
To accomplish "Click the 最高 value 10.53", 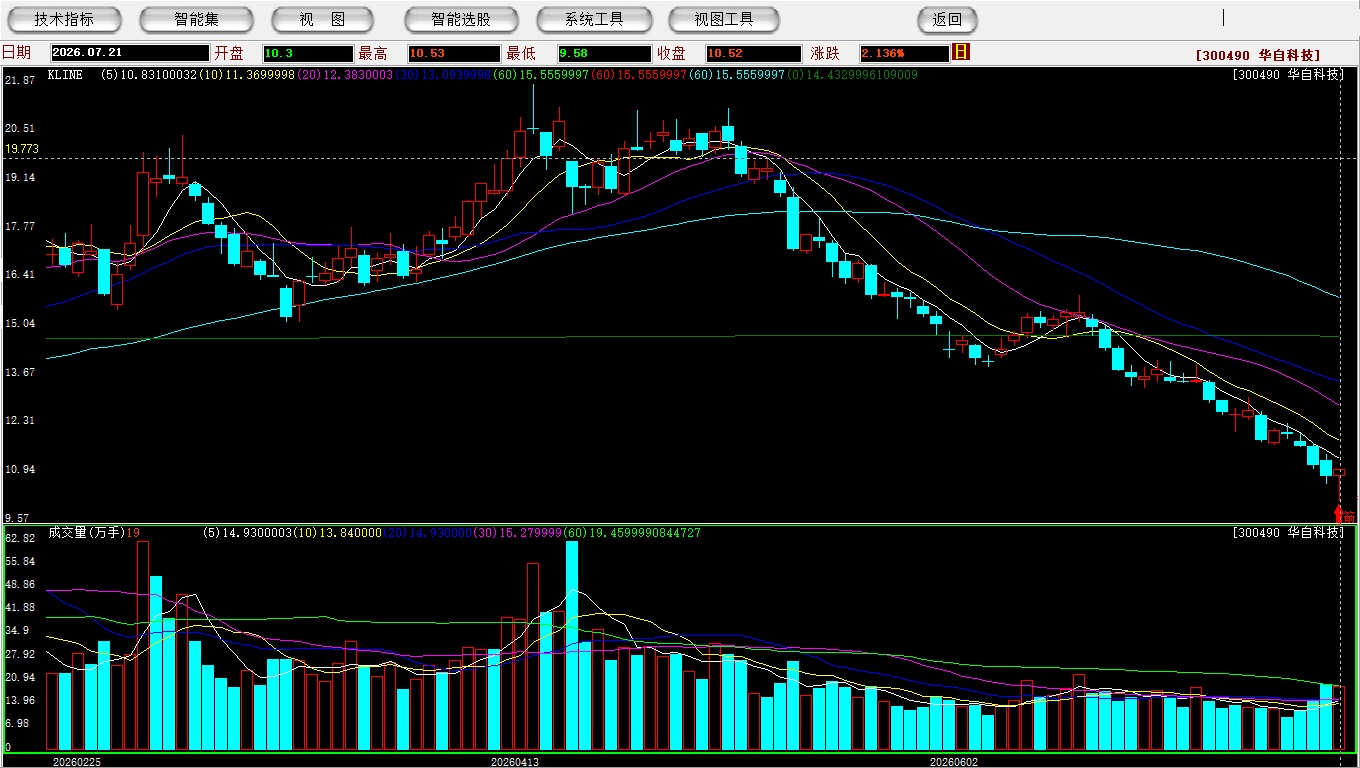I will click(x=453, y=53).
